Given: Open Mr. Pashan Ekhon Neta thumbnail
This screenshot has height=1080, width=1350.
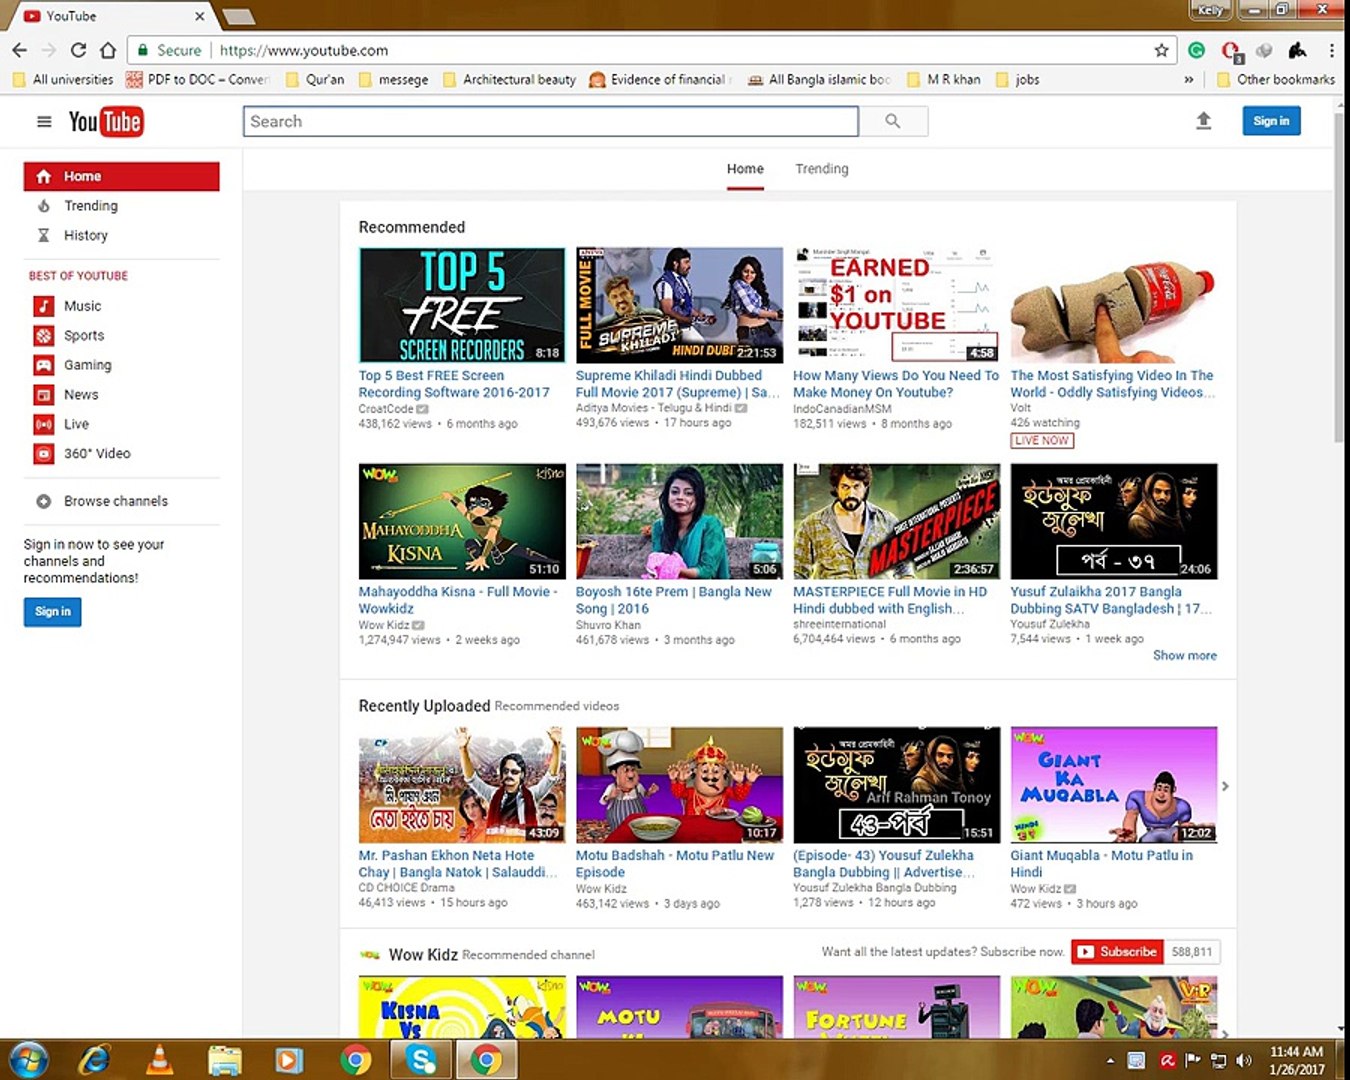Looking at the screenshot, I should 462,785.
